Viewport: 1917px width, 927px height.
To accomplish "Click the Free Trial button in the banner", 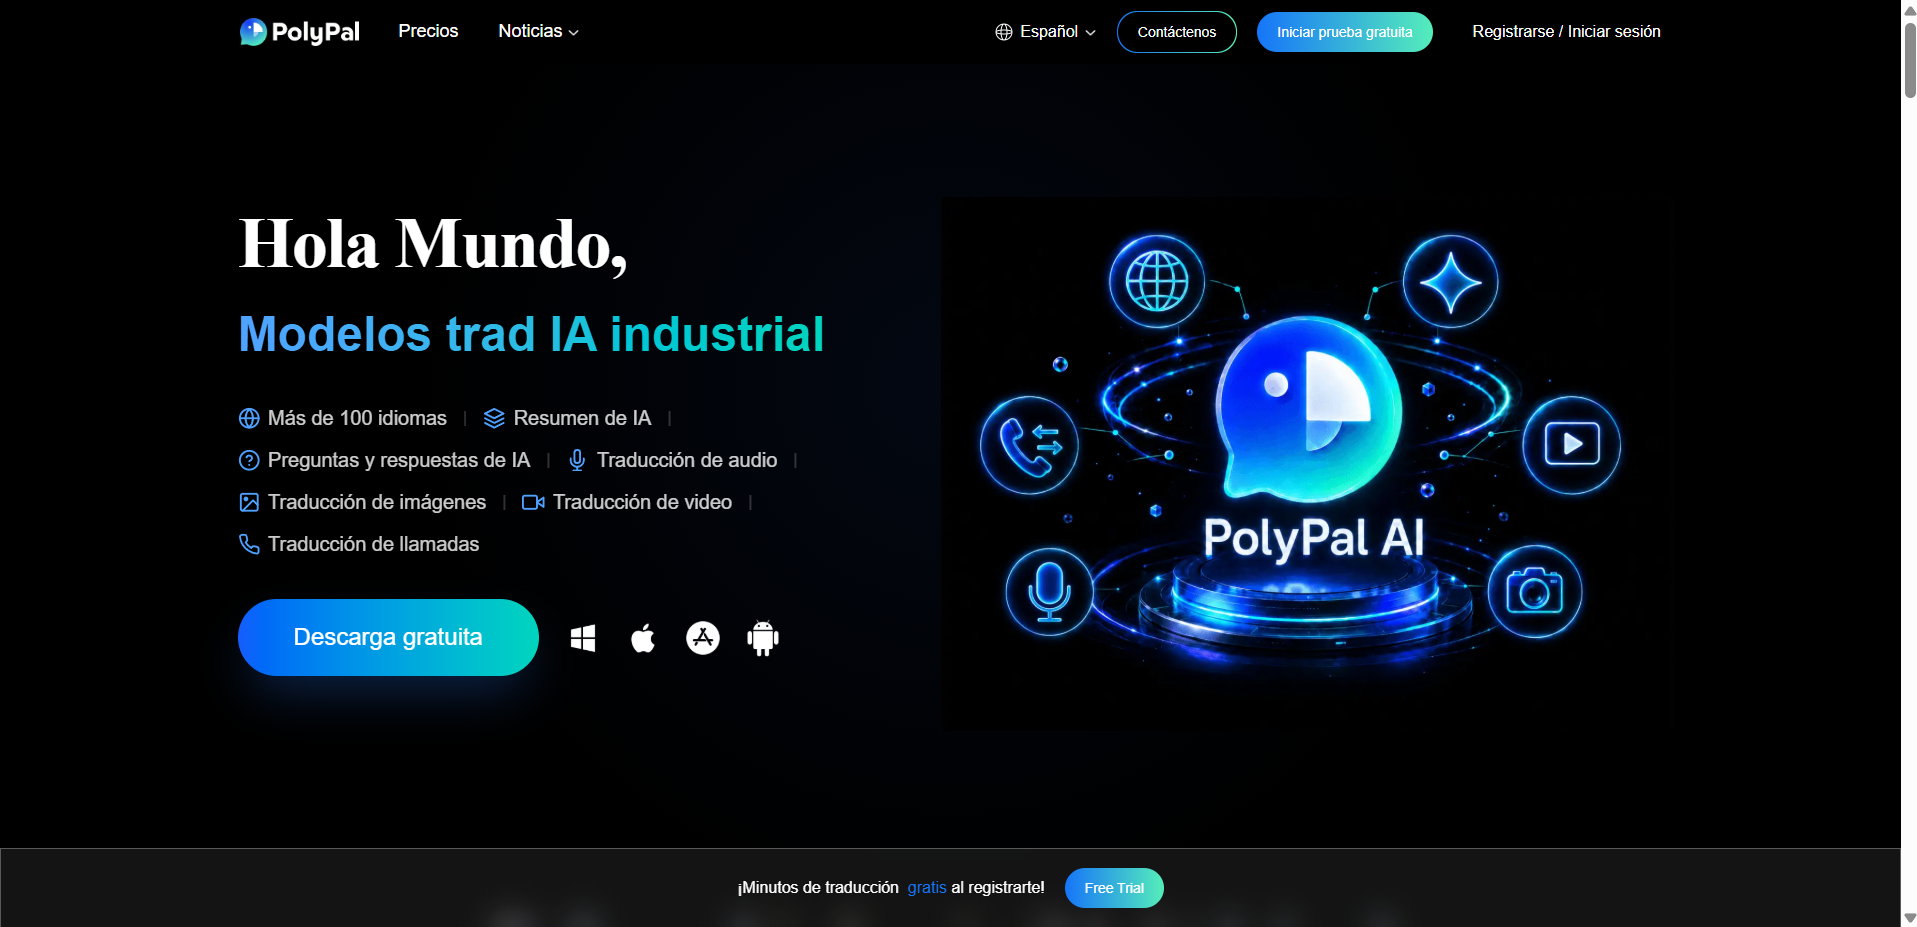I will pos(1114,888).
